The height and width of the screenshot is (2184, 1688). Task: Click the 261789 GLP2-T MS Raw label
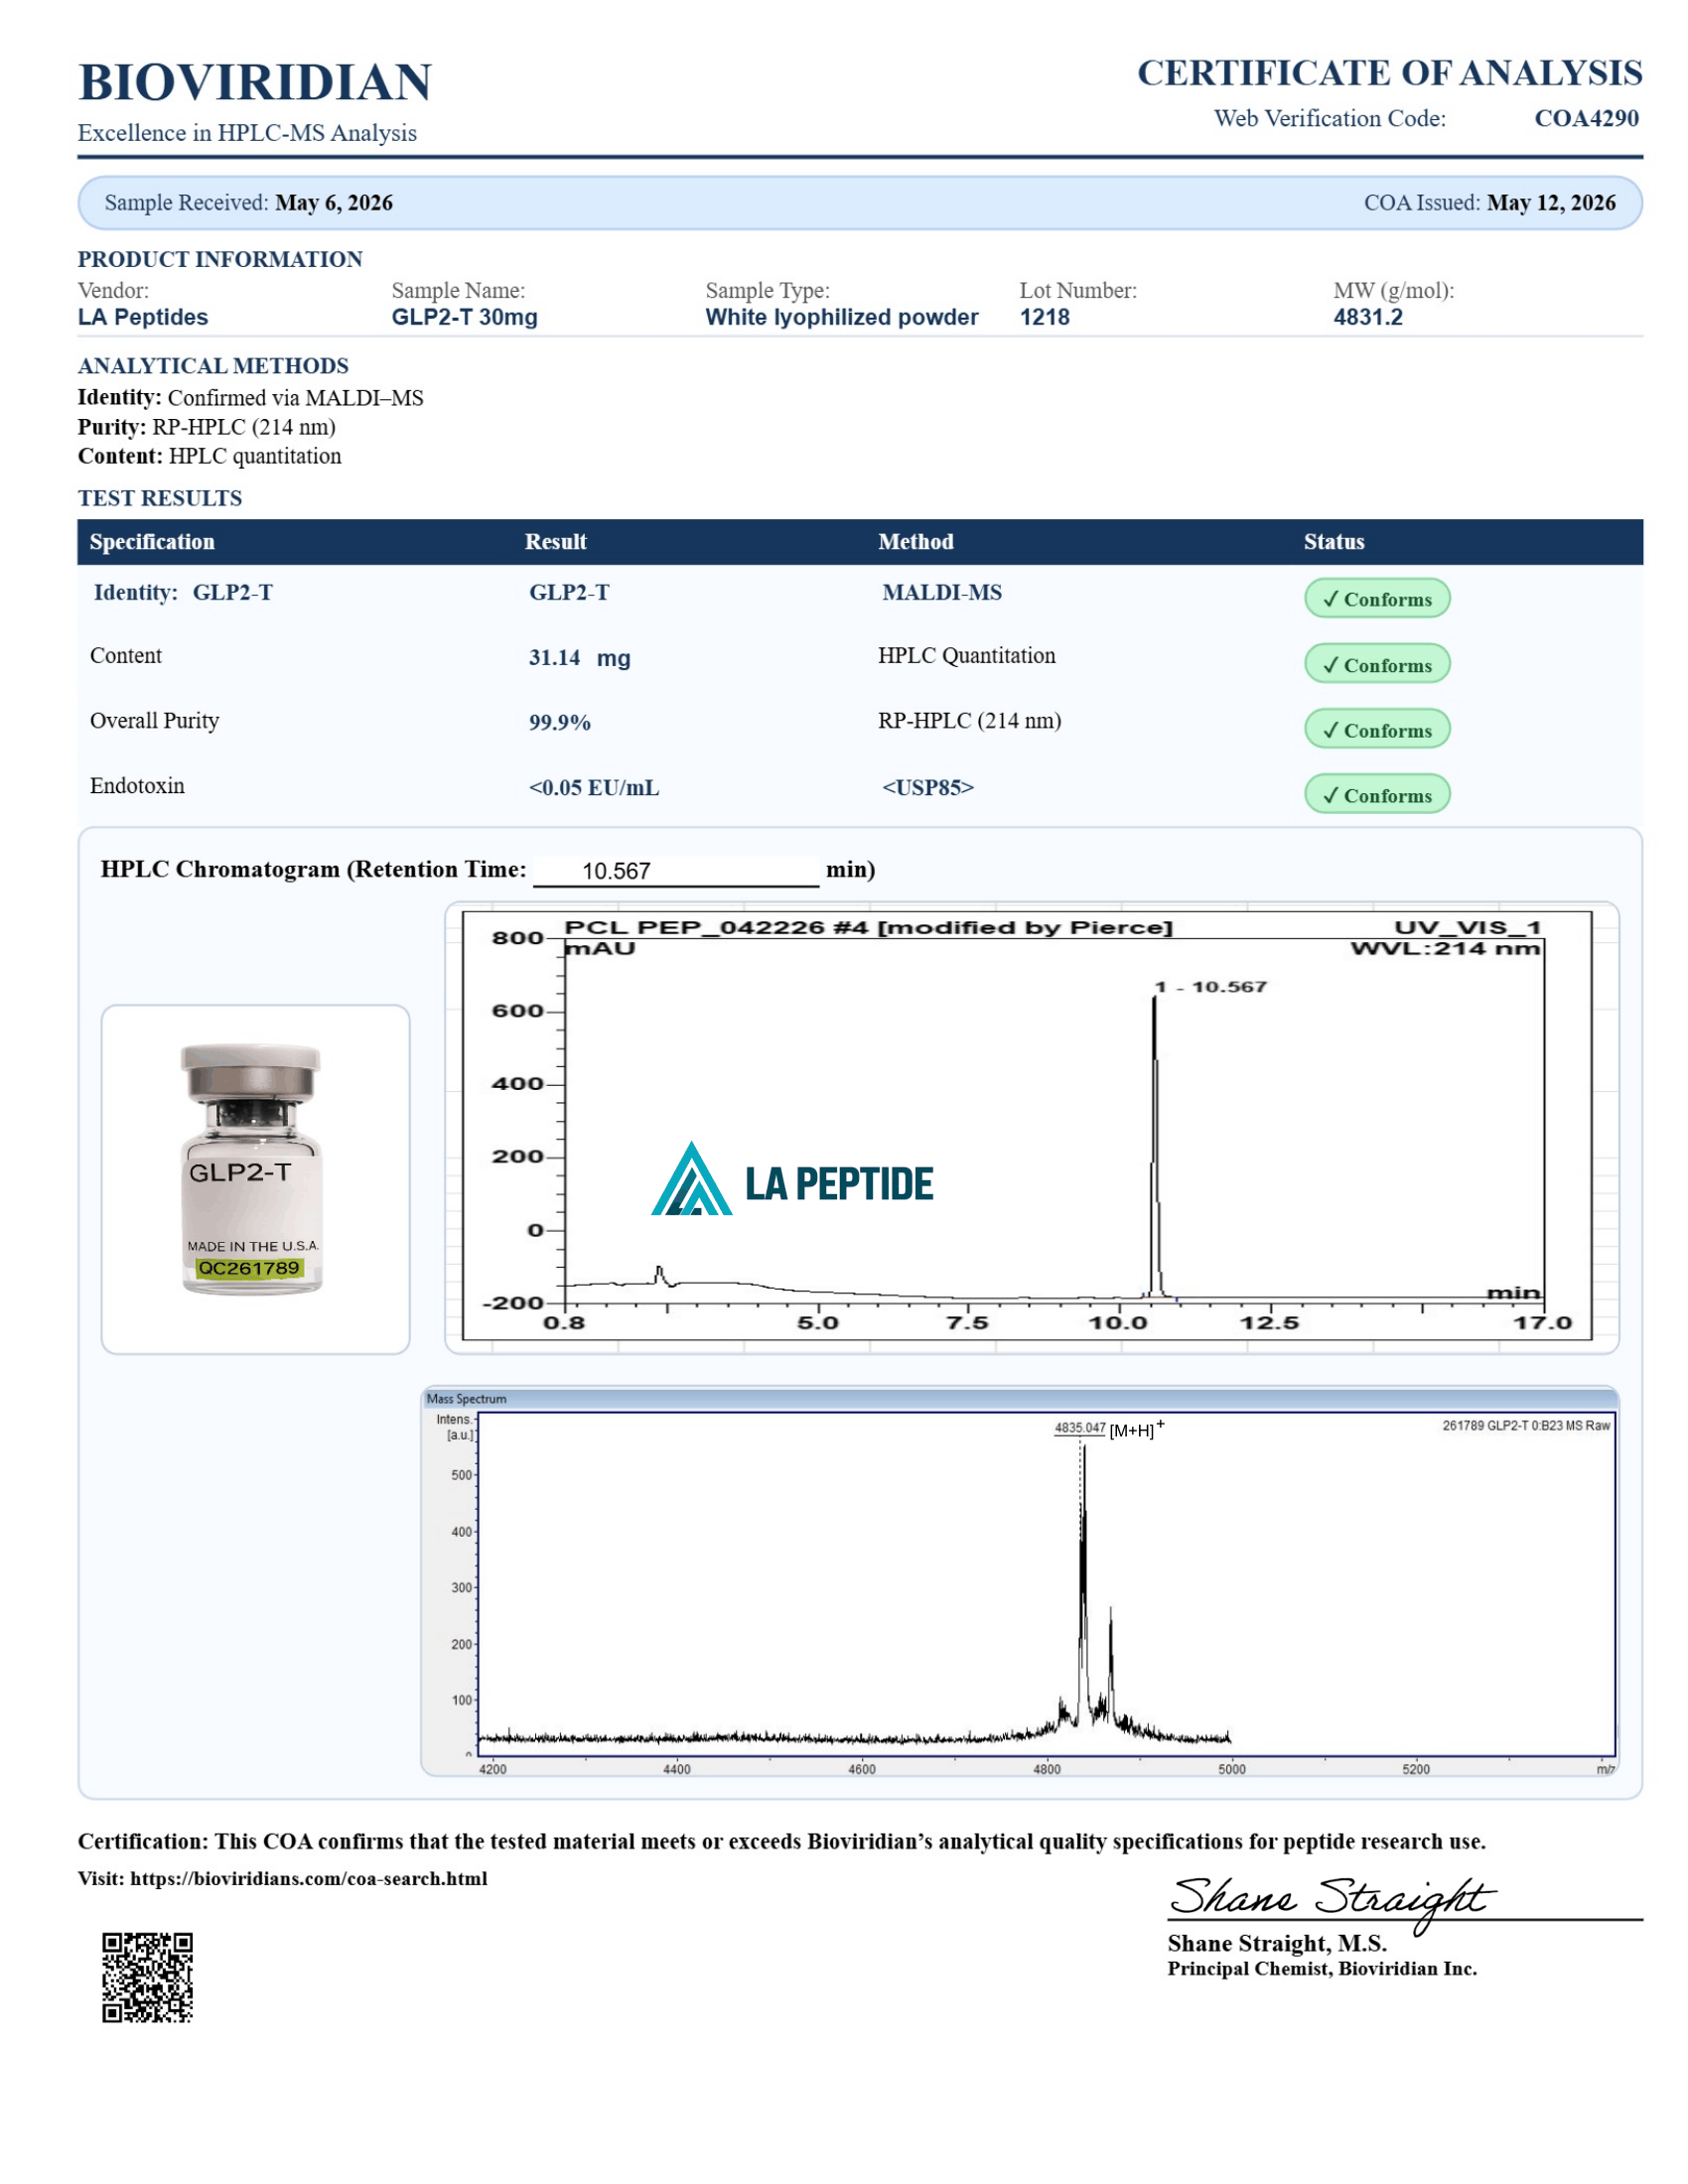pyautogui.click(x=1525, y=1425)
